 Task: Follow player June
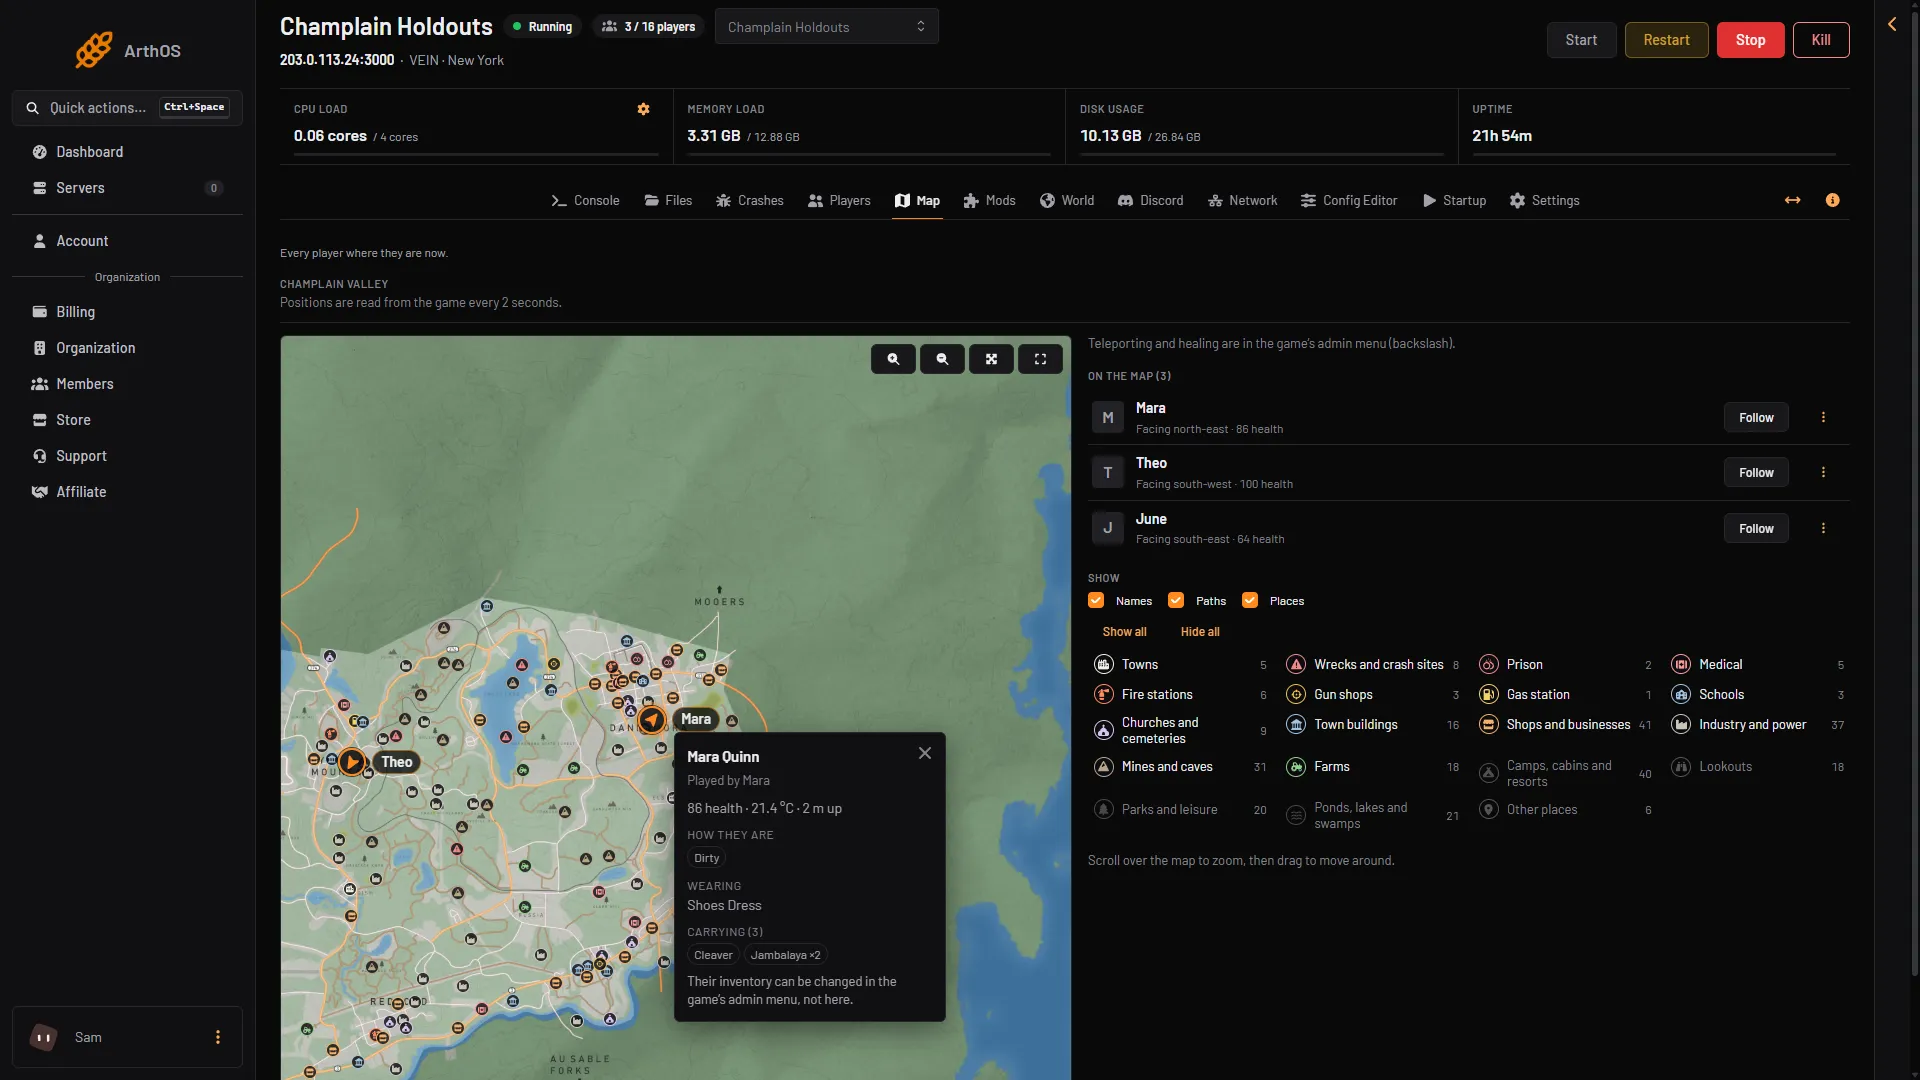tap(1756, 528)
